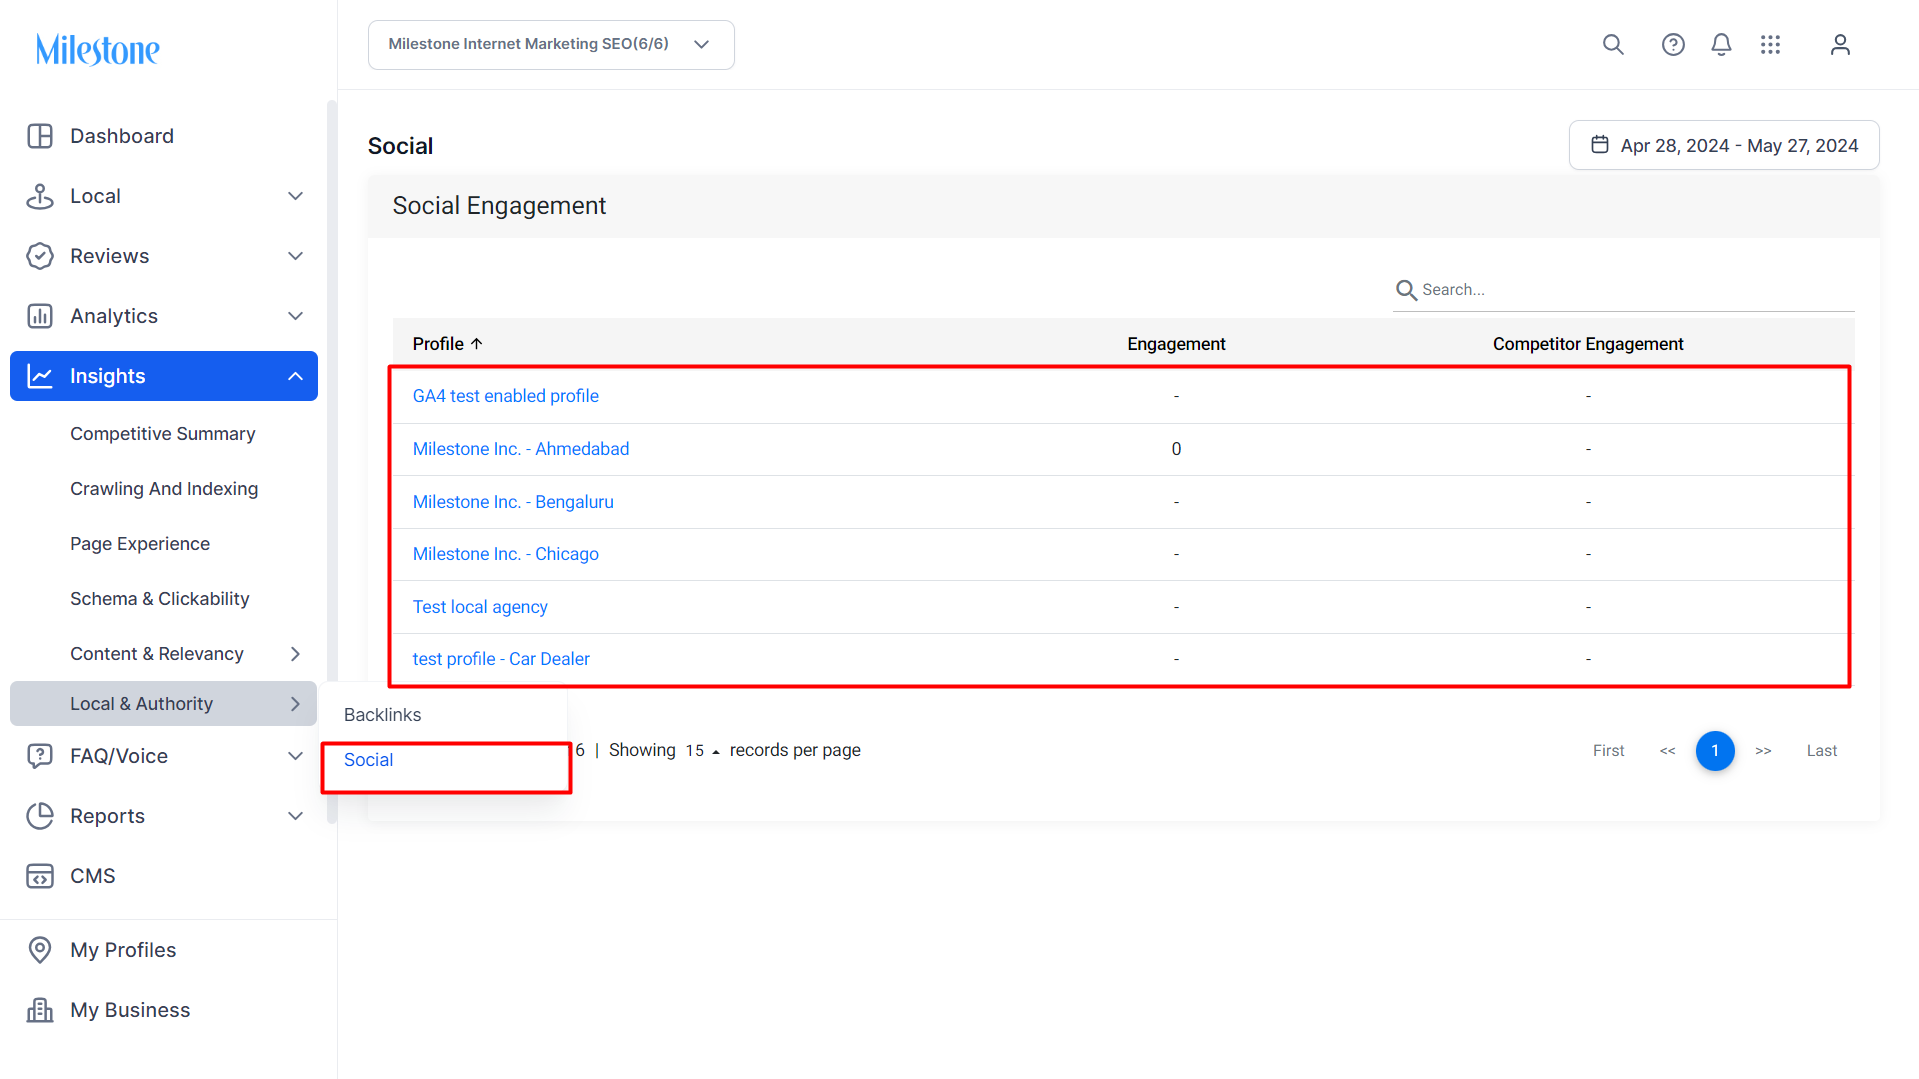1919x1079 pixels.
Task: Open the search icon in top bar
Action: (x=1613, y=44)
